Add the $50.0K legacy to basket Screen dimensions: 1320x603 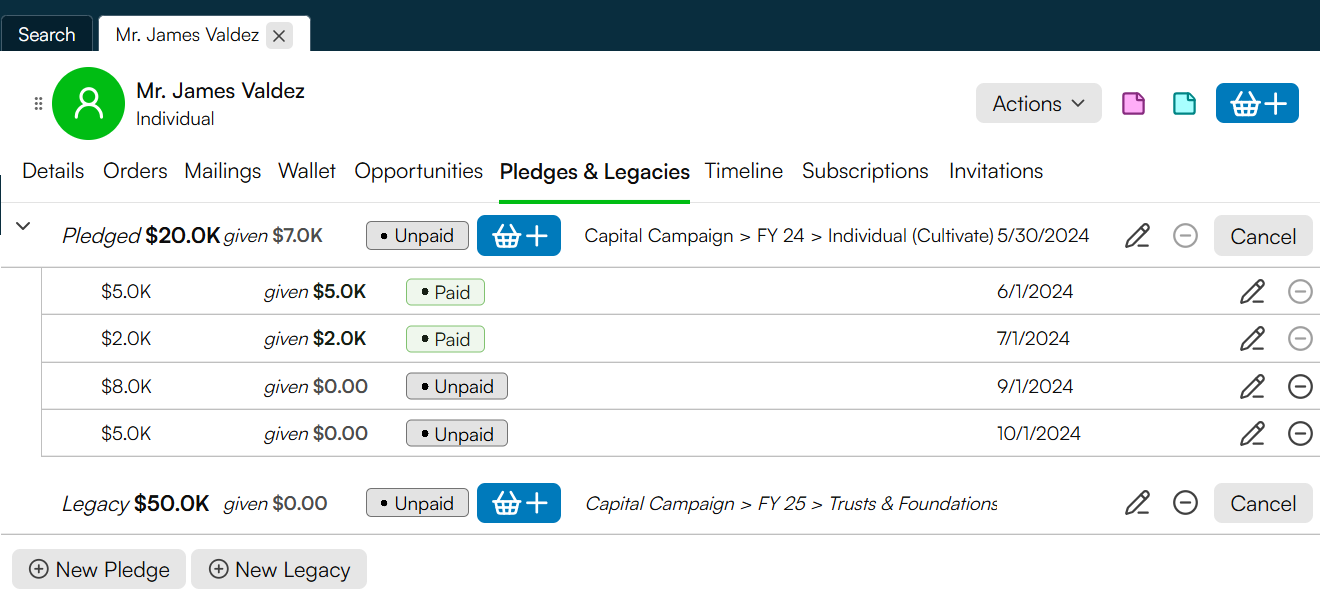(x=519, y=503)
